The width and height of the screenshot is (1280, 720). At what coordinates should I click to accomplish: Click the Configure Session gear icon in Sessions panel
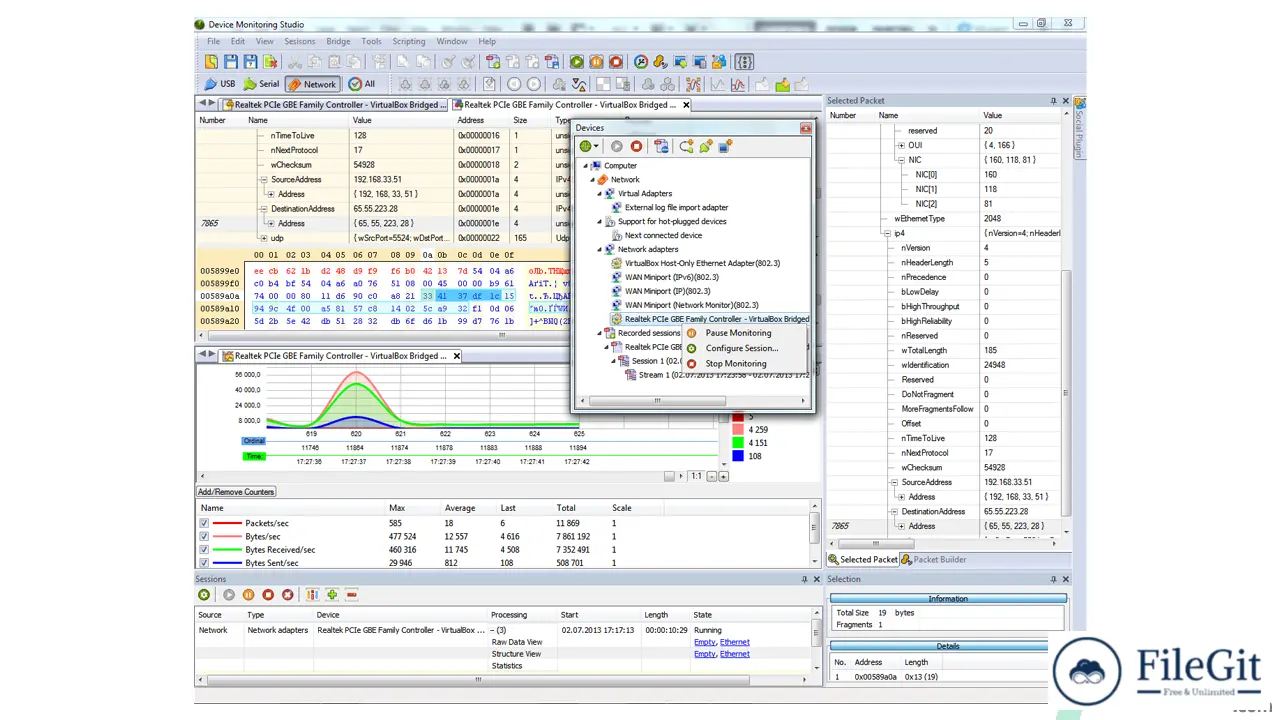pyautogui.click(x=204, y=595)
